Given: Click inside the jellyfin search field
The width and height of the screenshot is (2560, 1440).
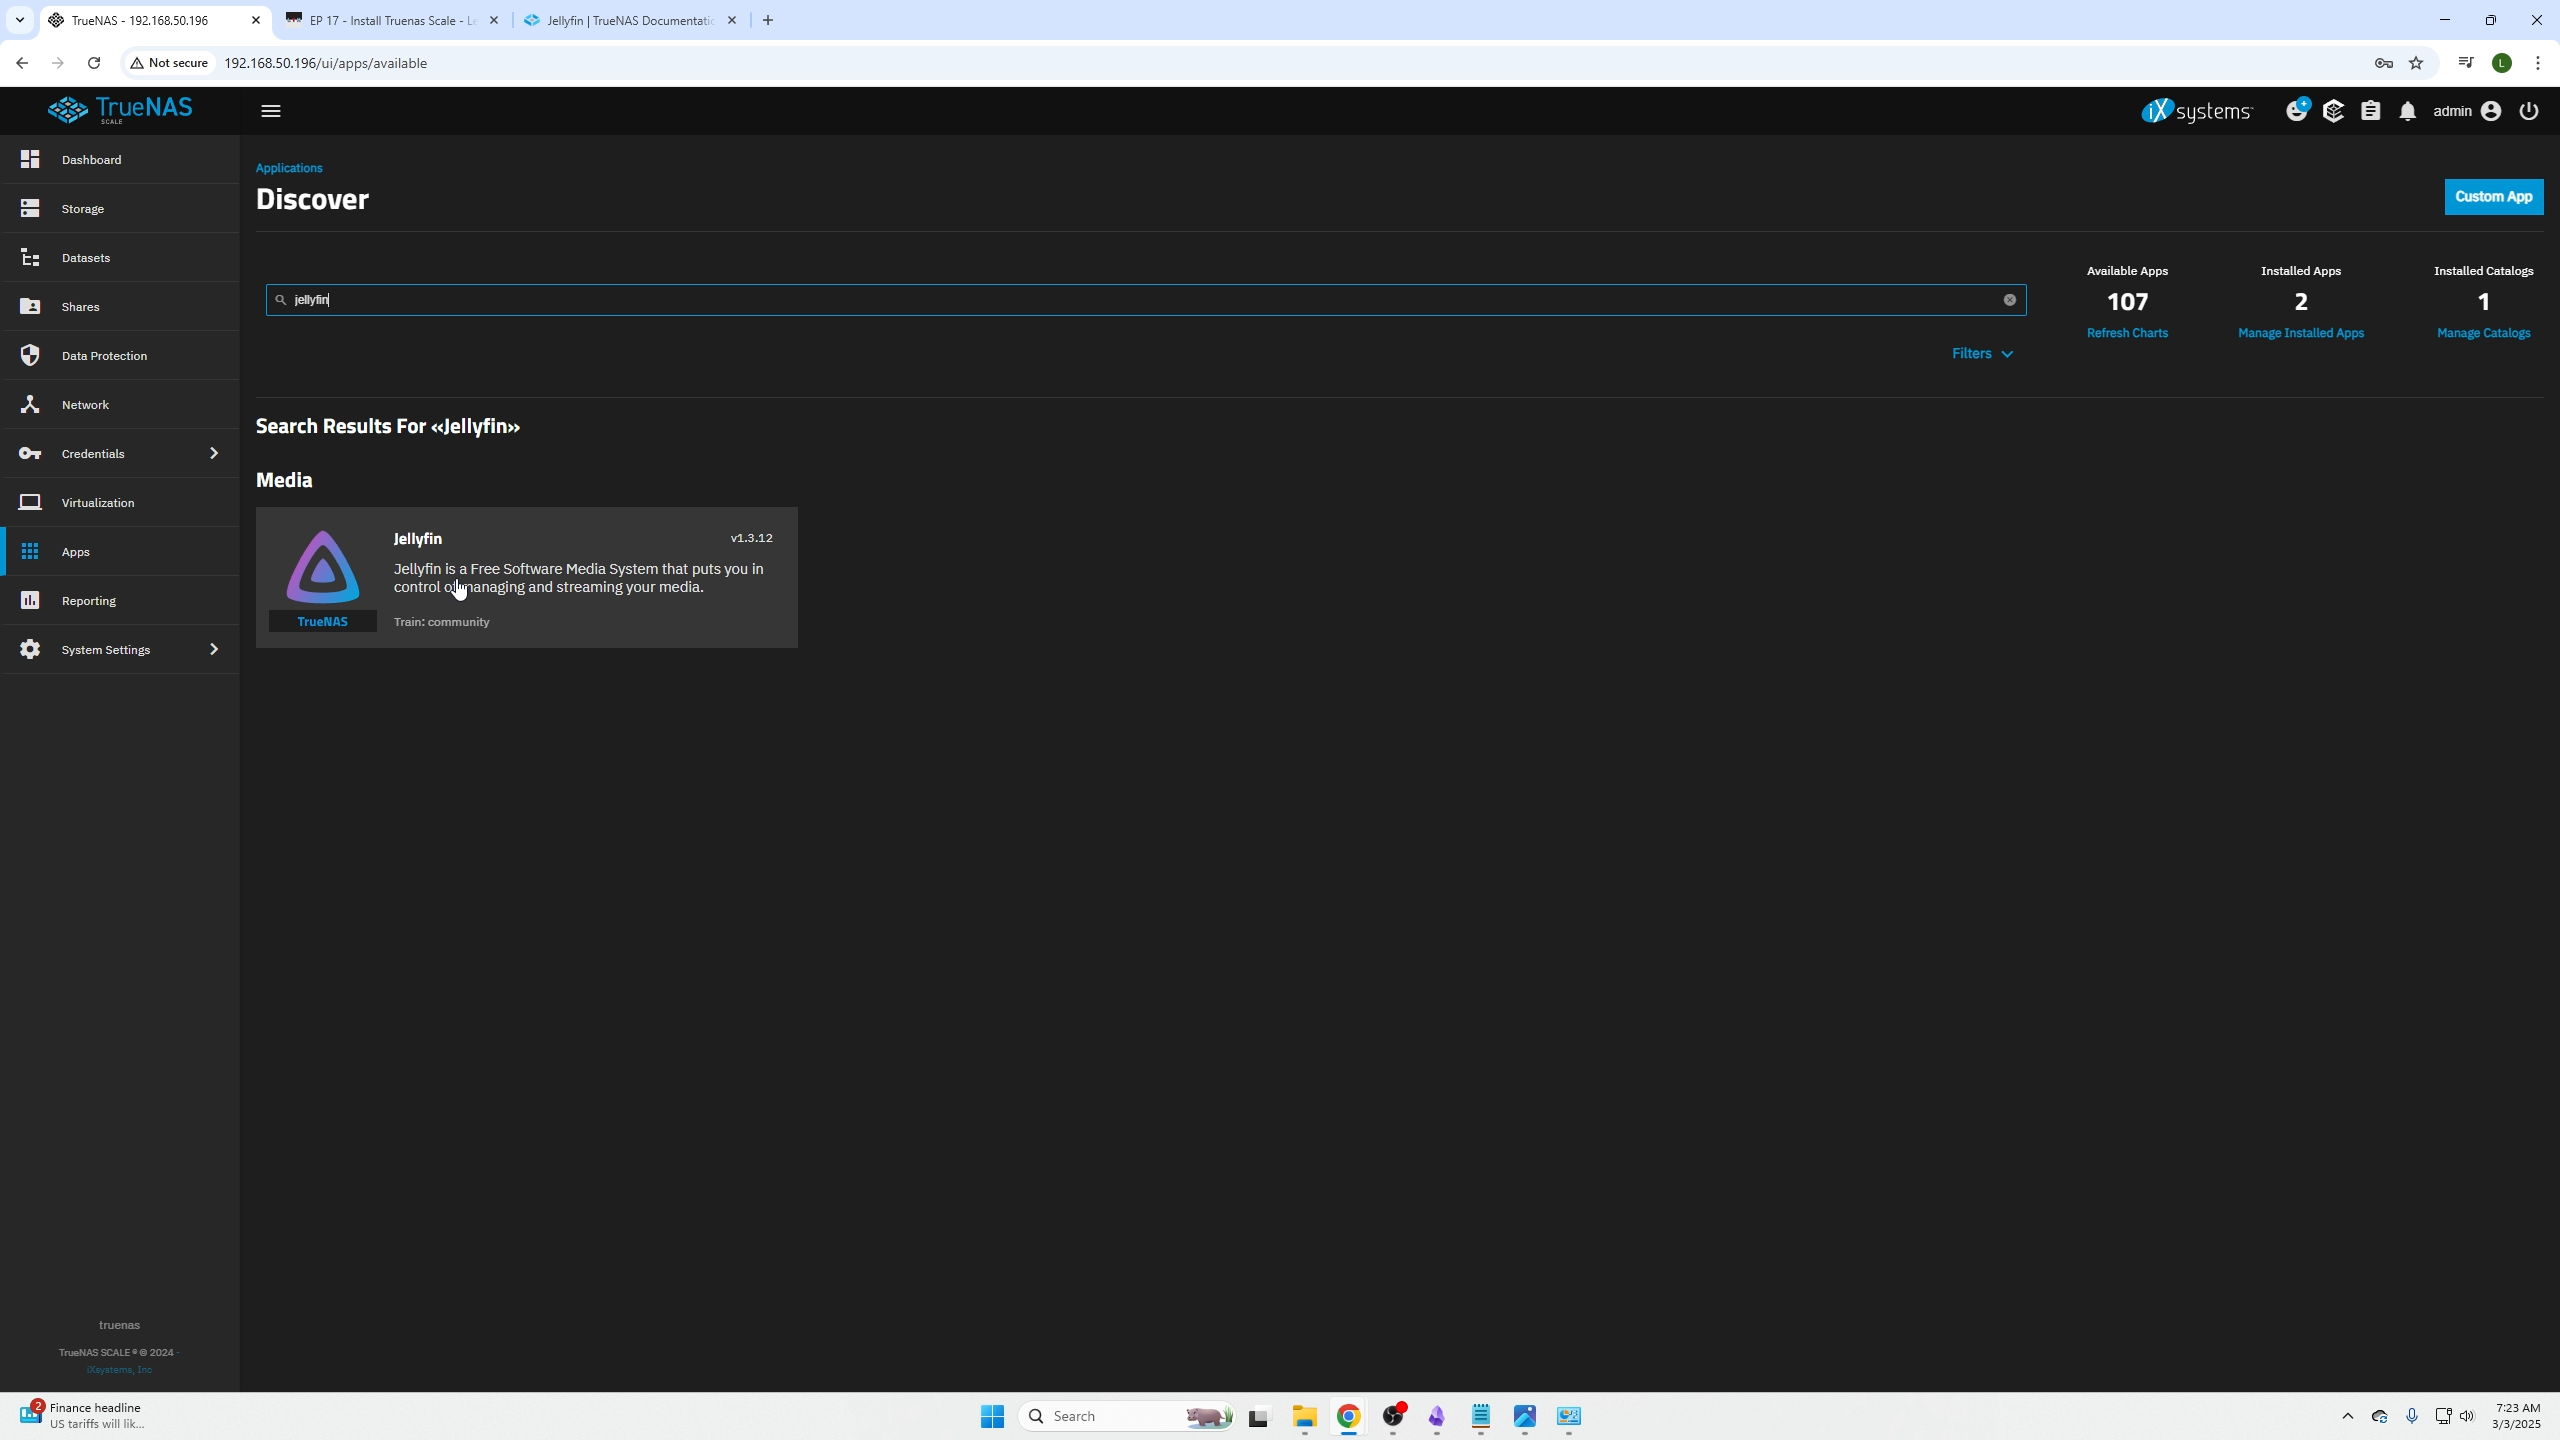Looking at the screenshot, I should coord(1146,300).
